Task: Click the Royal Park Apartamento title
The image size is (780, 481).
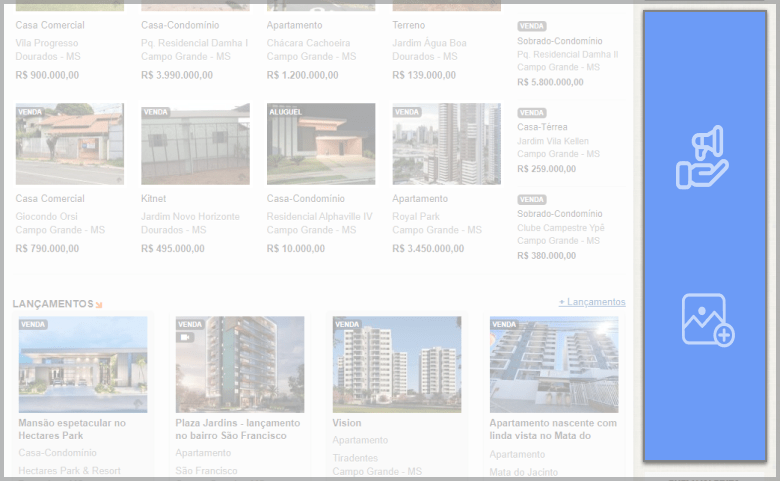Action: 420,198
